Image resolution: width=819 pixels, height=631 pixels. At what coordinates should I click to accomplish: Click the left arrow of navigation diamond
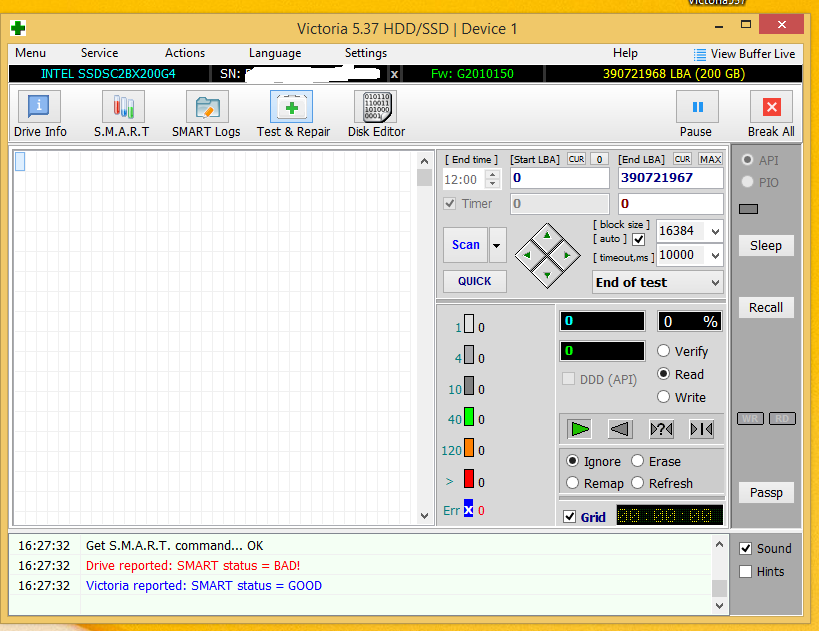(526, 255)
